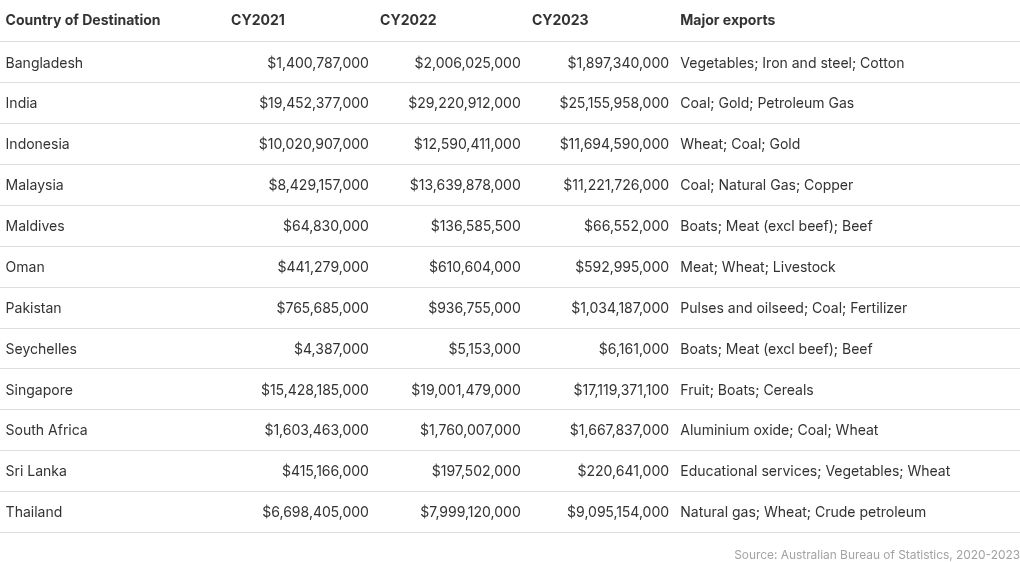The height and width of the screenshot is (562, 1020).
Task: Select Sri Lanka's Educational services exports cell
Action: click(x=814, y=471)
